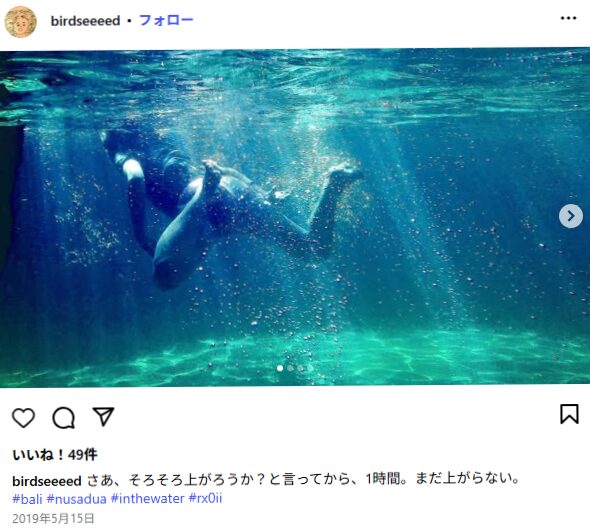
Task: Open the #nusadua hashtag
Action: 77,499
